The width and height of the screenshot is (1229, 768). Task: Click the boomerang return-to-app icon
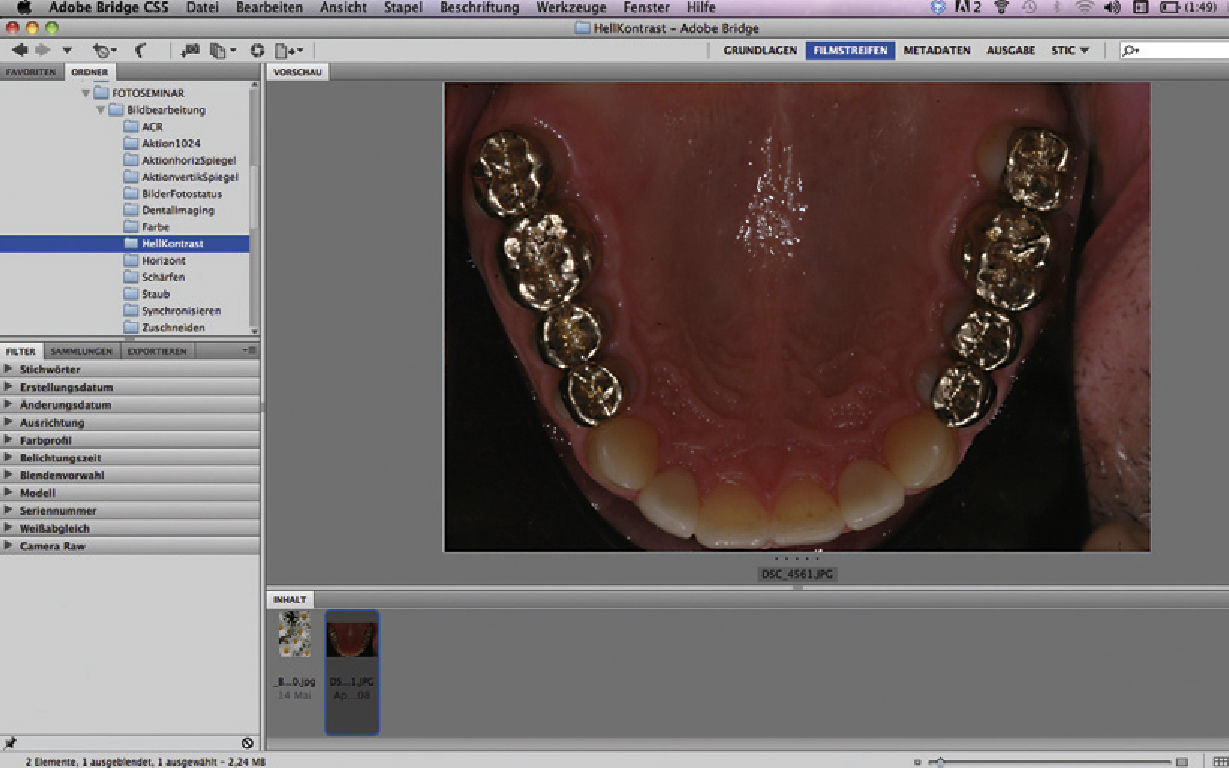click(140, 50)
